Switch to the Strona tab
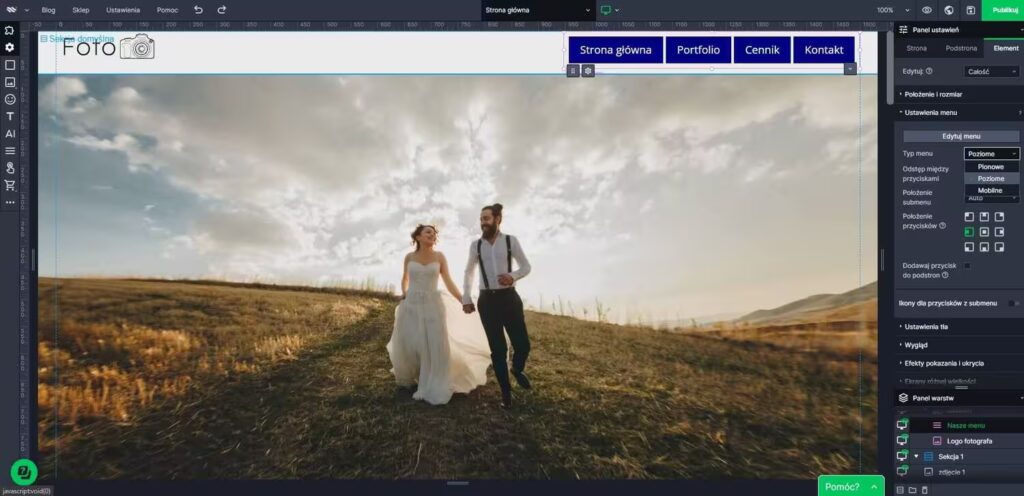Screen dimensions: 1024x496 click(x=916, y=48)
